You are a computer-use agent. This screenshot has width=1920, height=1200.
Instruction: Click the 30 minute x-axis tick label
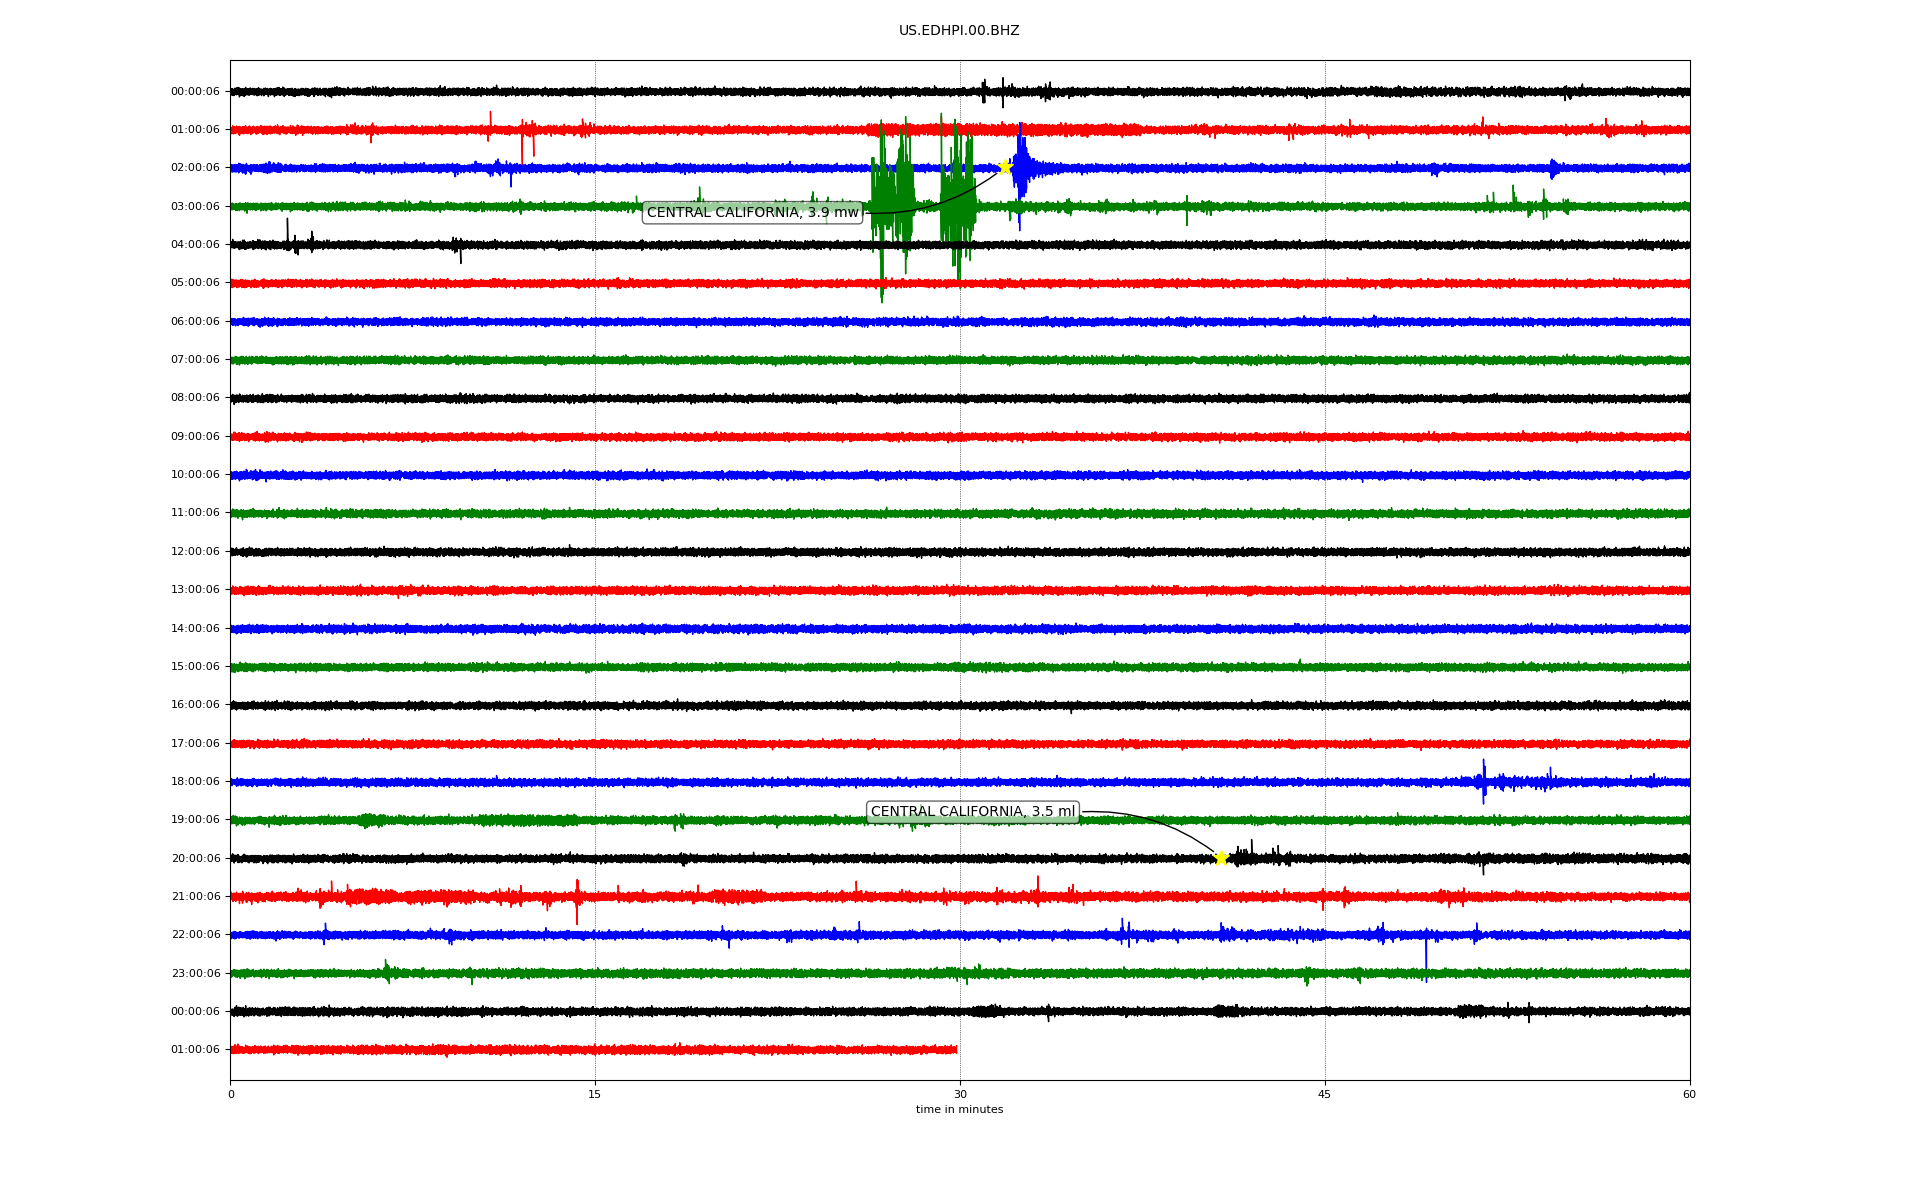(960, 1094)
